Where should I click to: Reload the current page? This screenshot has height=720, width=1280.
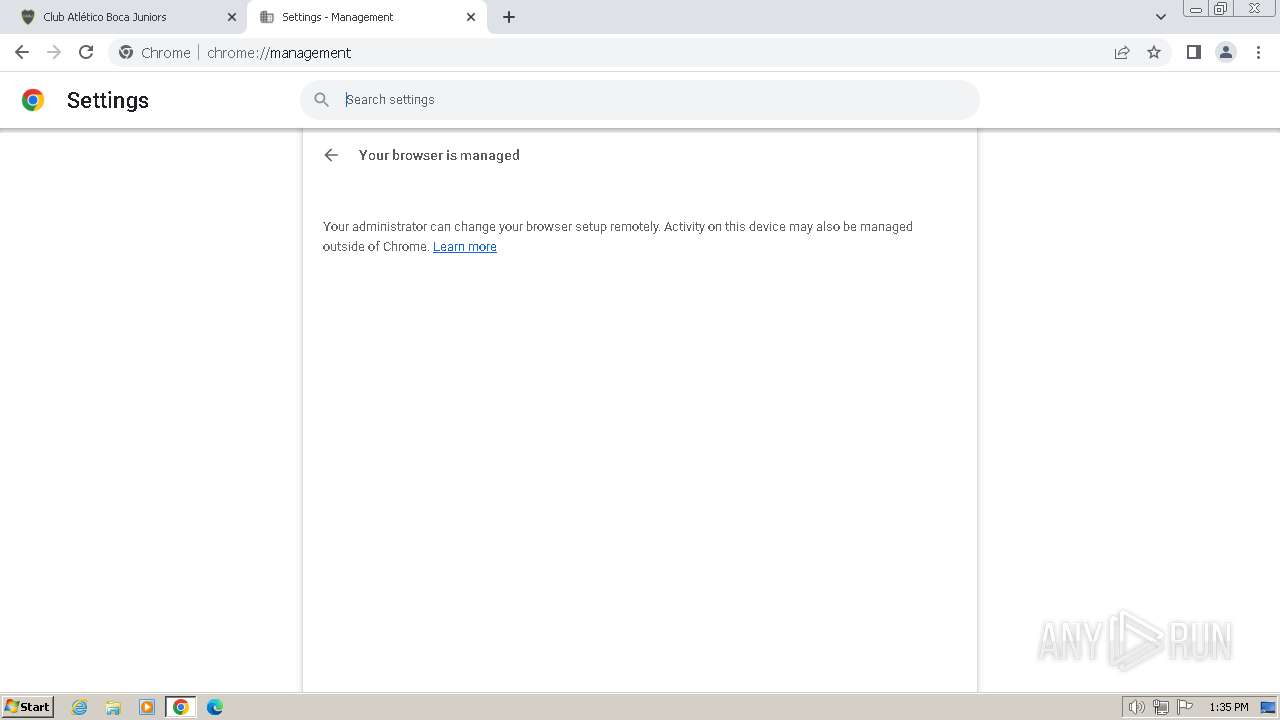point(86,52)
